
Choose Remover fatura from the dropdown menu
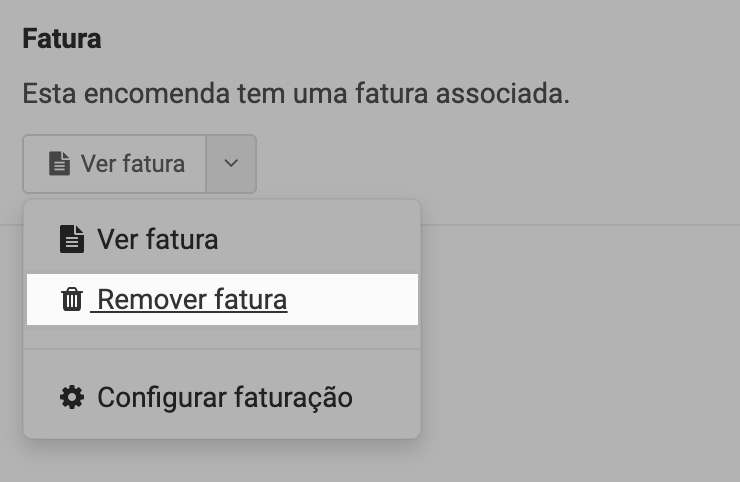[192, 299]
